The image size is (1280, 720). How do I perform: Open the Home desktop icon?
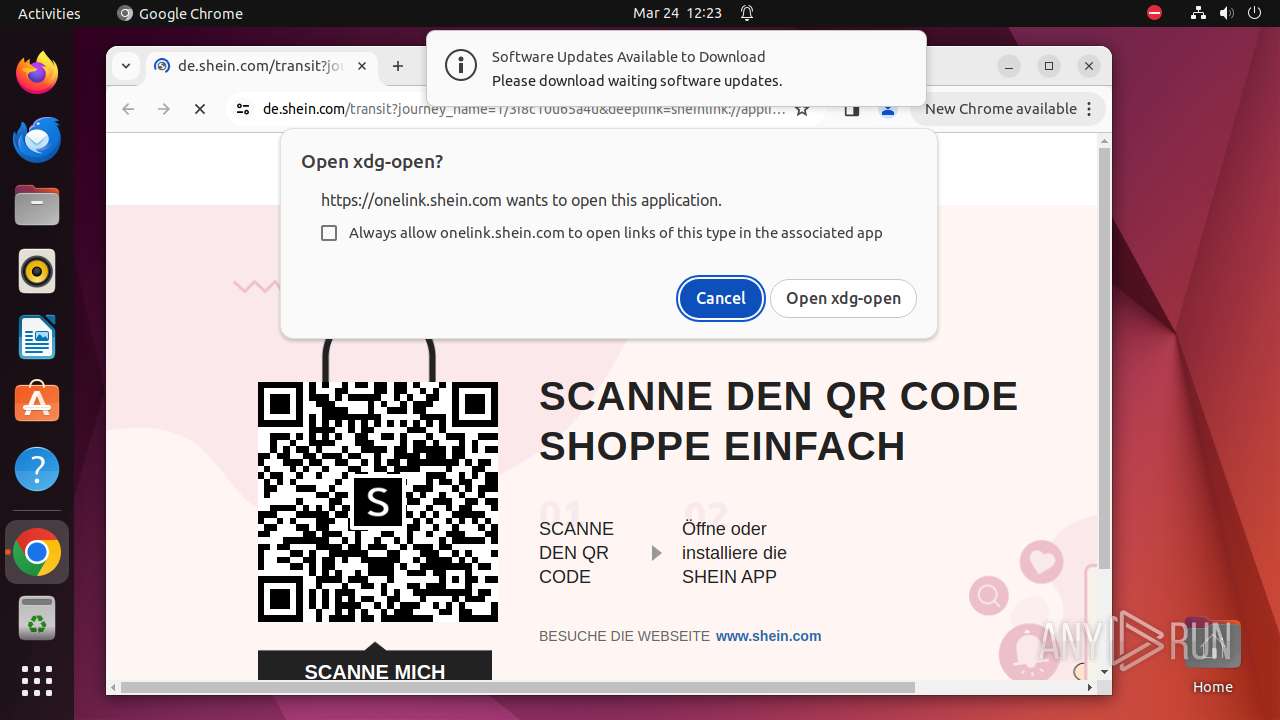(x=1212, y=657)
